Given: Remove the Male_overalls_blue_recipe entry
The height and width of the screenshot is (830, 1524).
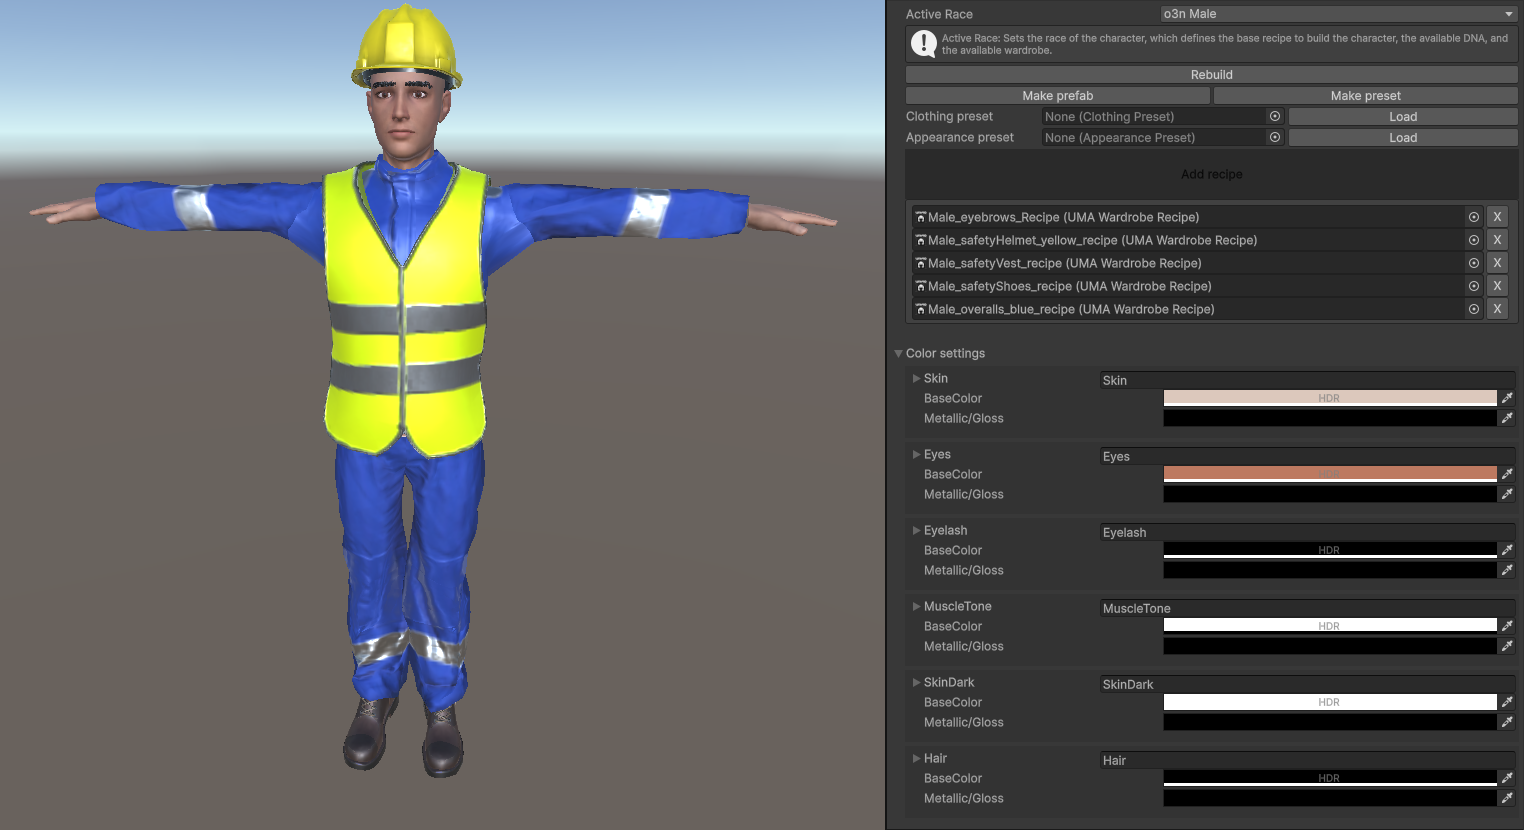Looking at the screenshot, I should point(1497,309).
